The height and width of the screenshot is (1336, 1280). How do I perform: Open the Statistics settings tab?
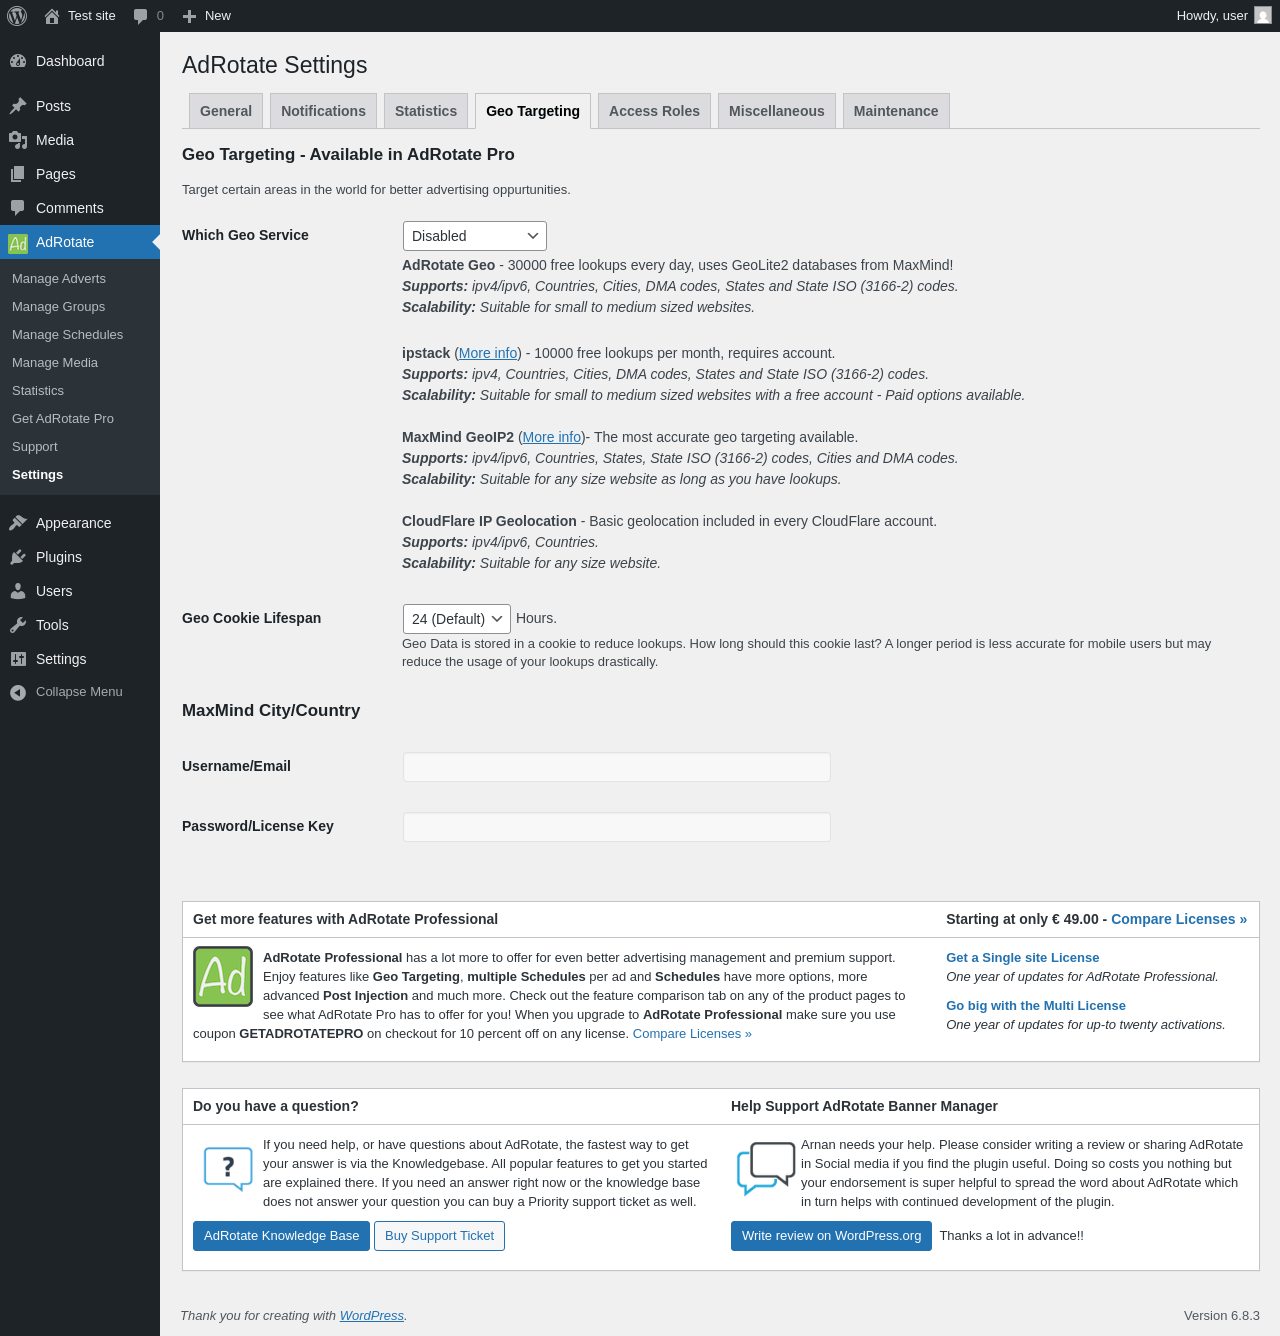coord(426,111)
